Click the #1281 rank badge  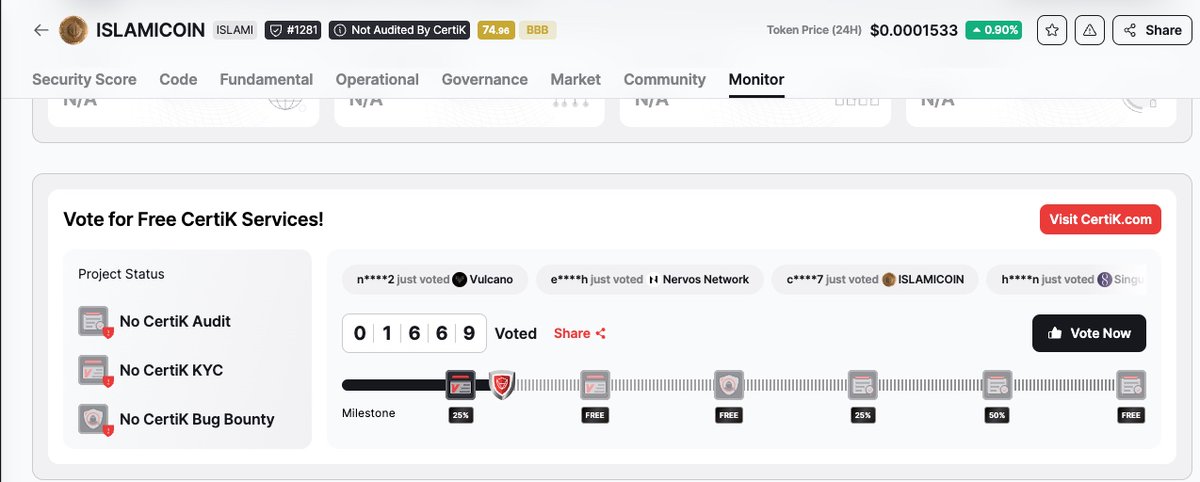293,30
